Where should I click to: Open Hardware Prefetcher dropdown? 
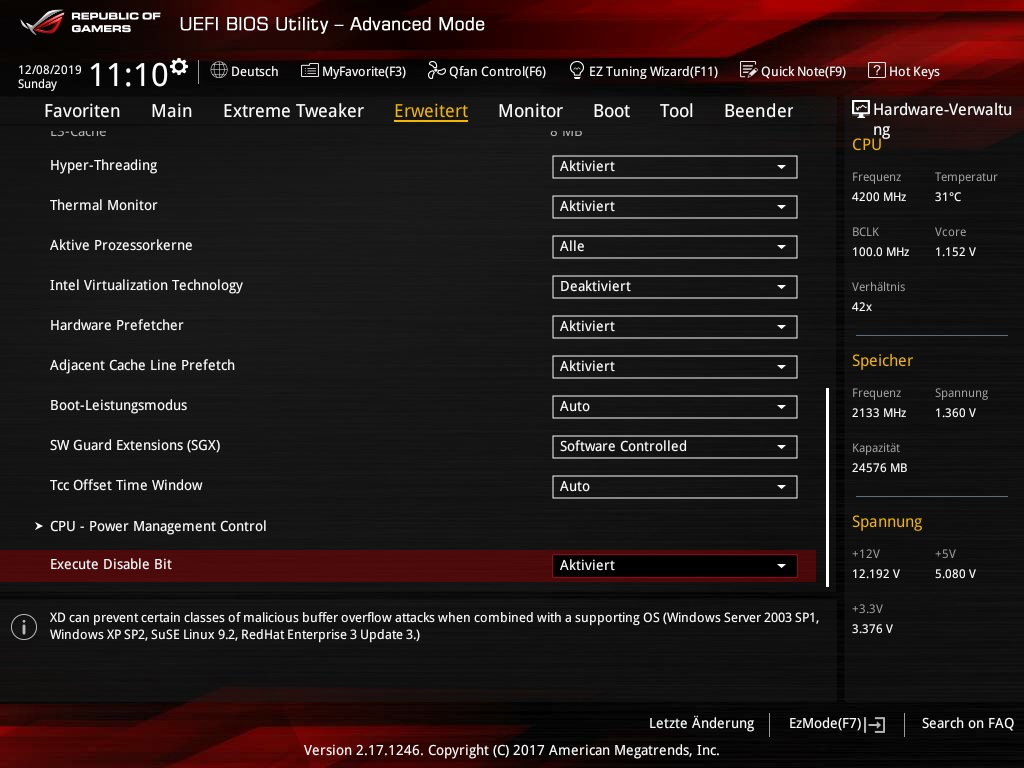[675, 327]
